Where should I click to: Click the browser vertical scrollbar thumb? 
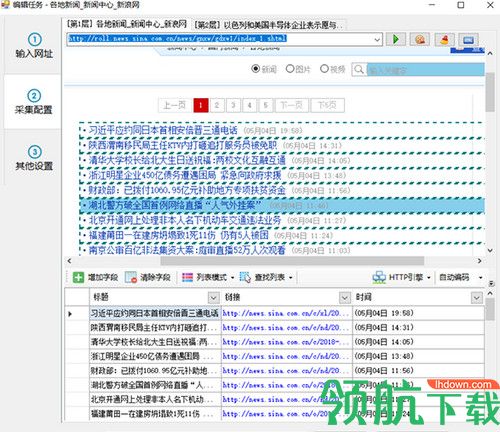pyautogui.click(x=490, y=92)
